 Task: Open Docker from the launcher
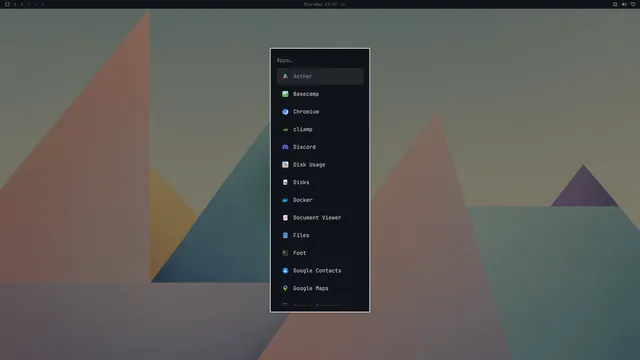320,200
